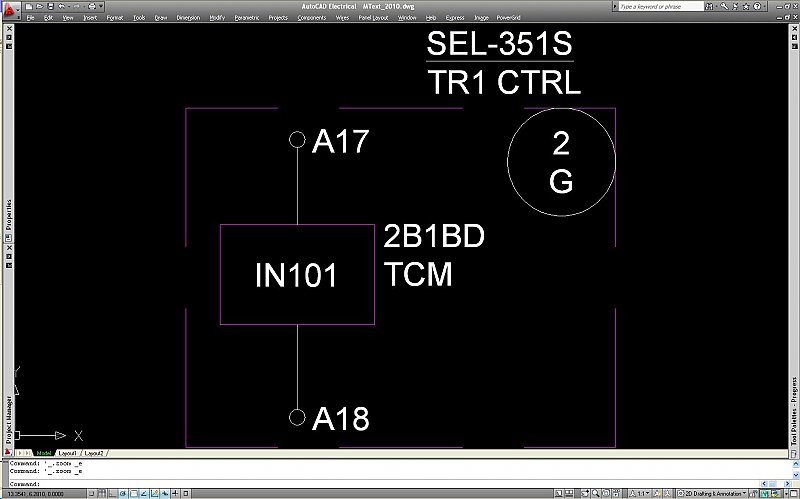Click the A17 terminal label in drawing
This screenshot has height=499, width=800.
tap(340, 141)
